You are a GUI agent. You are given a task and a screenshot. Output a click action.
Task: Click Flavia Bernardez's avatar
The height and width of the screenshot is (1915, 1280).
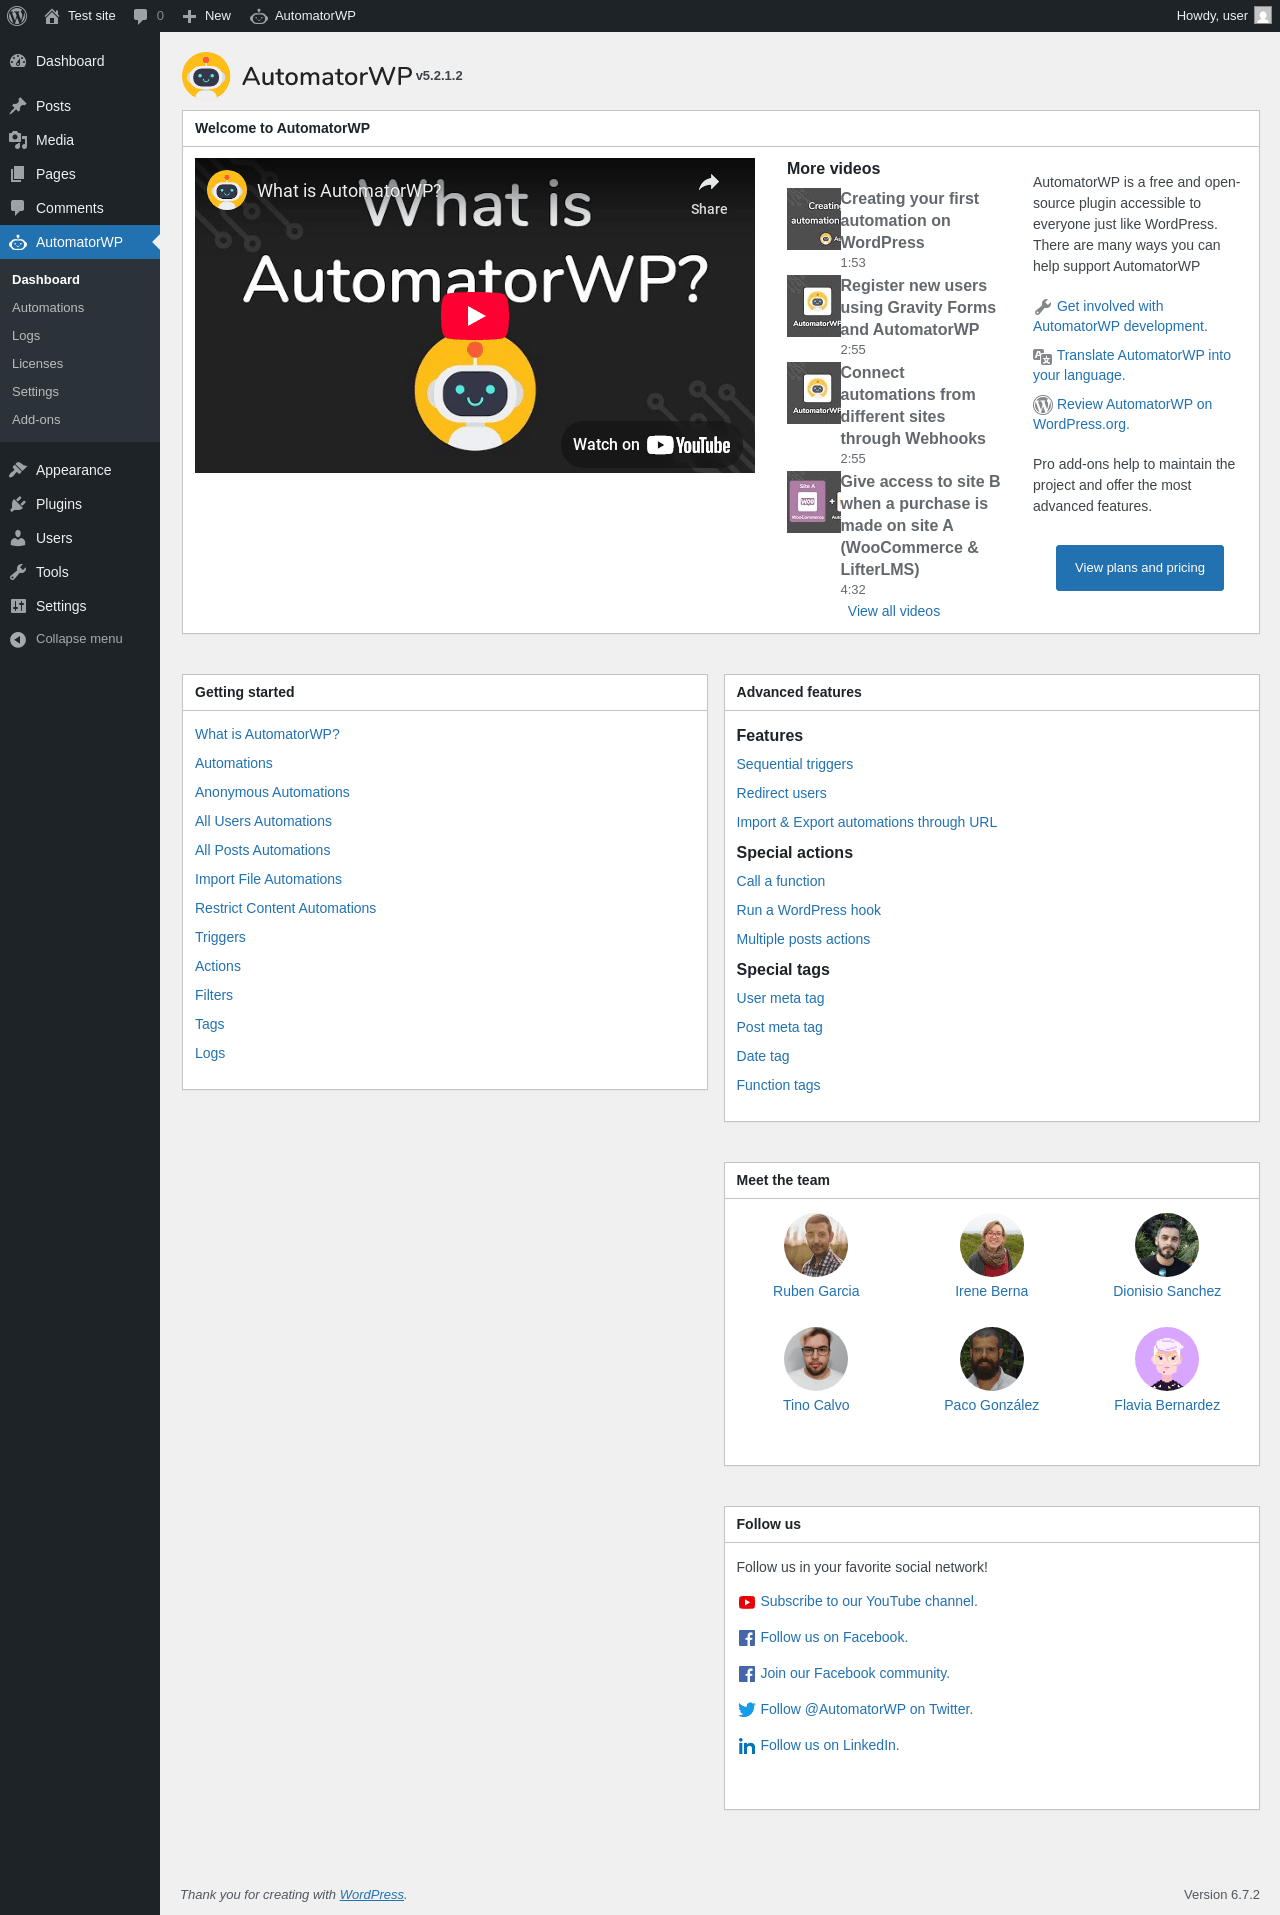tap(1167, 1359)
